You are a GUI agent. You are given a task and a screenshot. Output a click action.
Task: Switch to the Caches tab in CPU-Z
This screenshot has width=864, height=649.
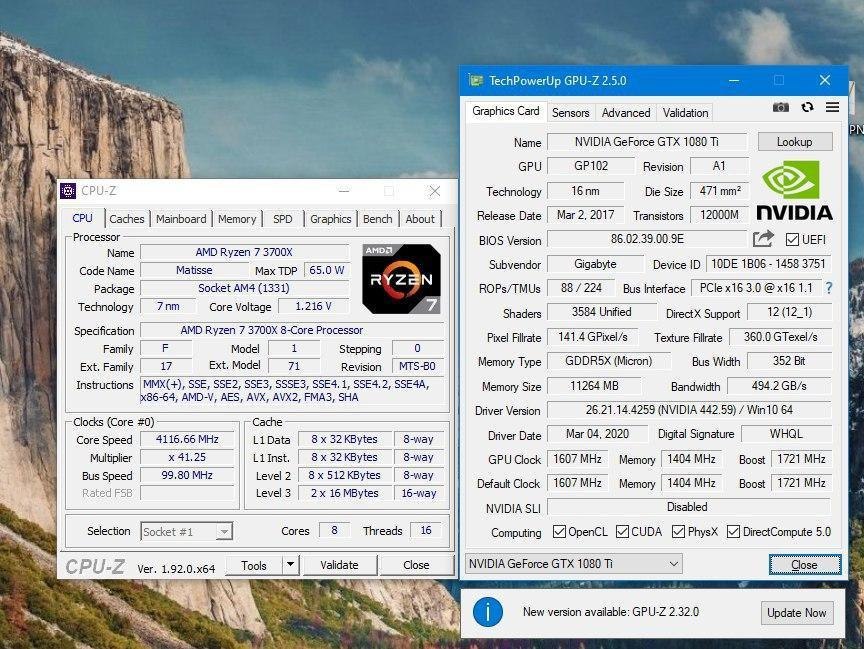127,219
